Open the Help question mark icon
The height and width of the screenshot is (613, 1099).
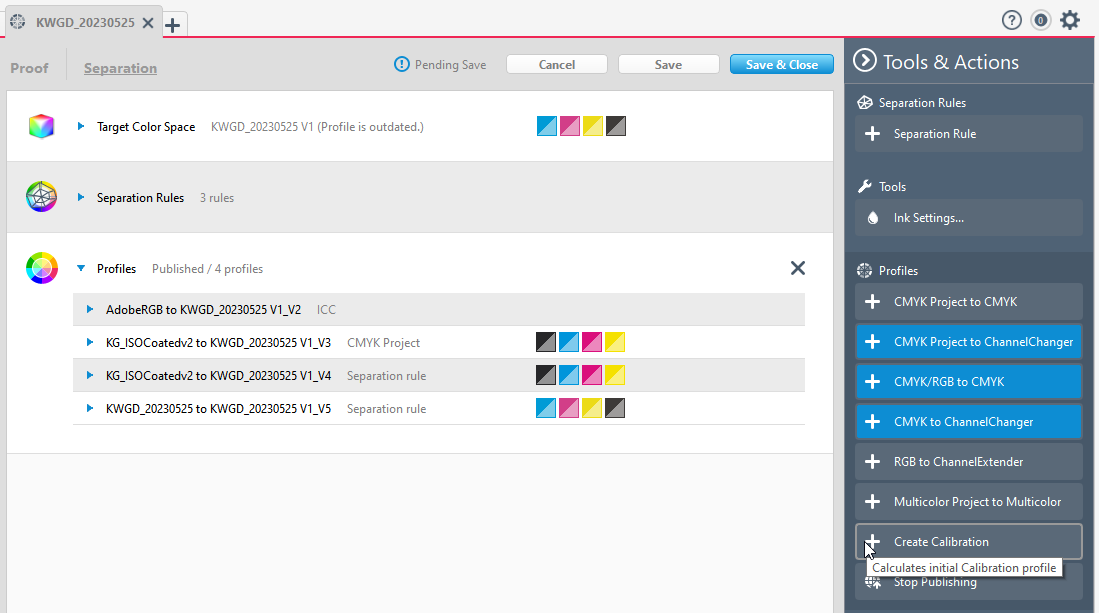pos(1011,19)
